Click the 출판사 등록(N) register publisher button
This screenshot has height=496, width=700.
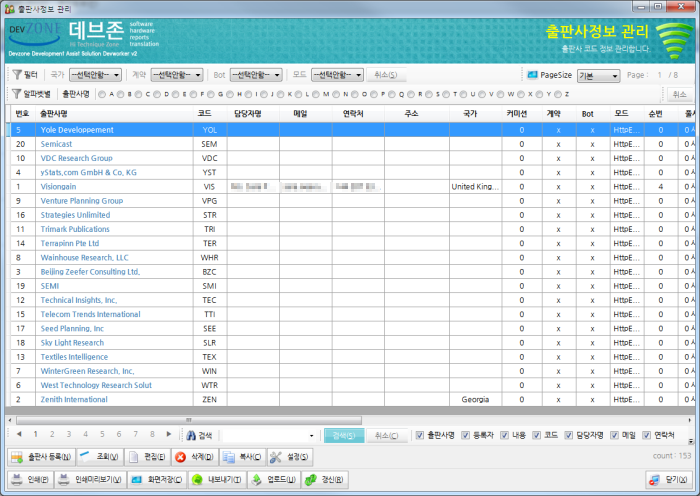tap(42, 457)
